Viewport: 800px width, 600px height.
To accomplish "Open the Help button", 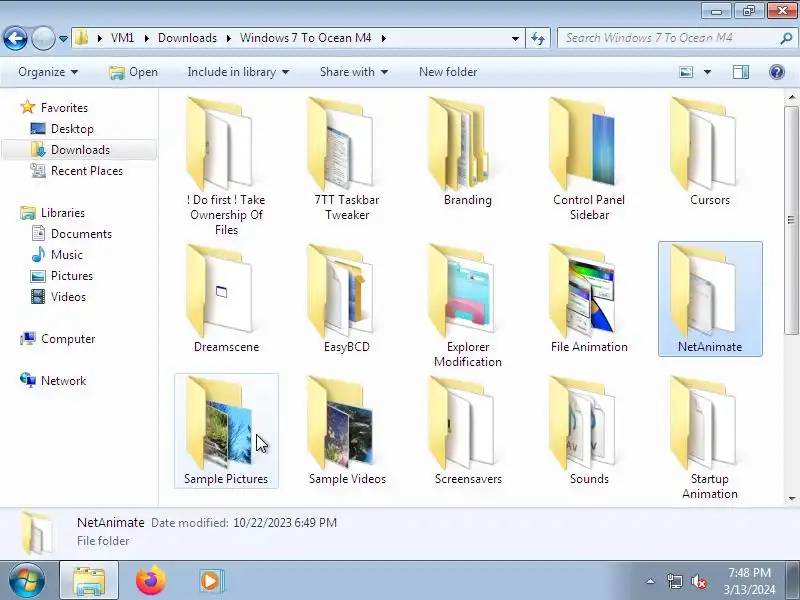I will pos(777,72).
